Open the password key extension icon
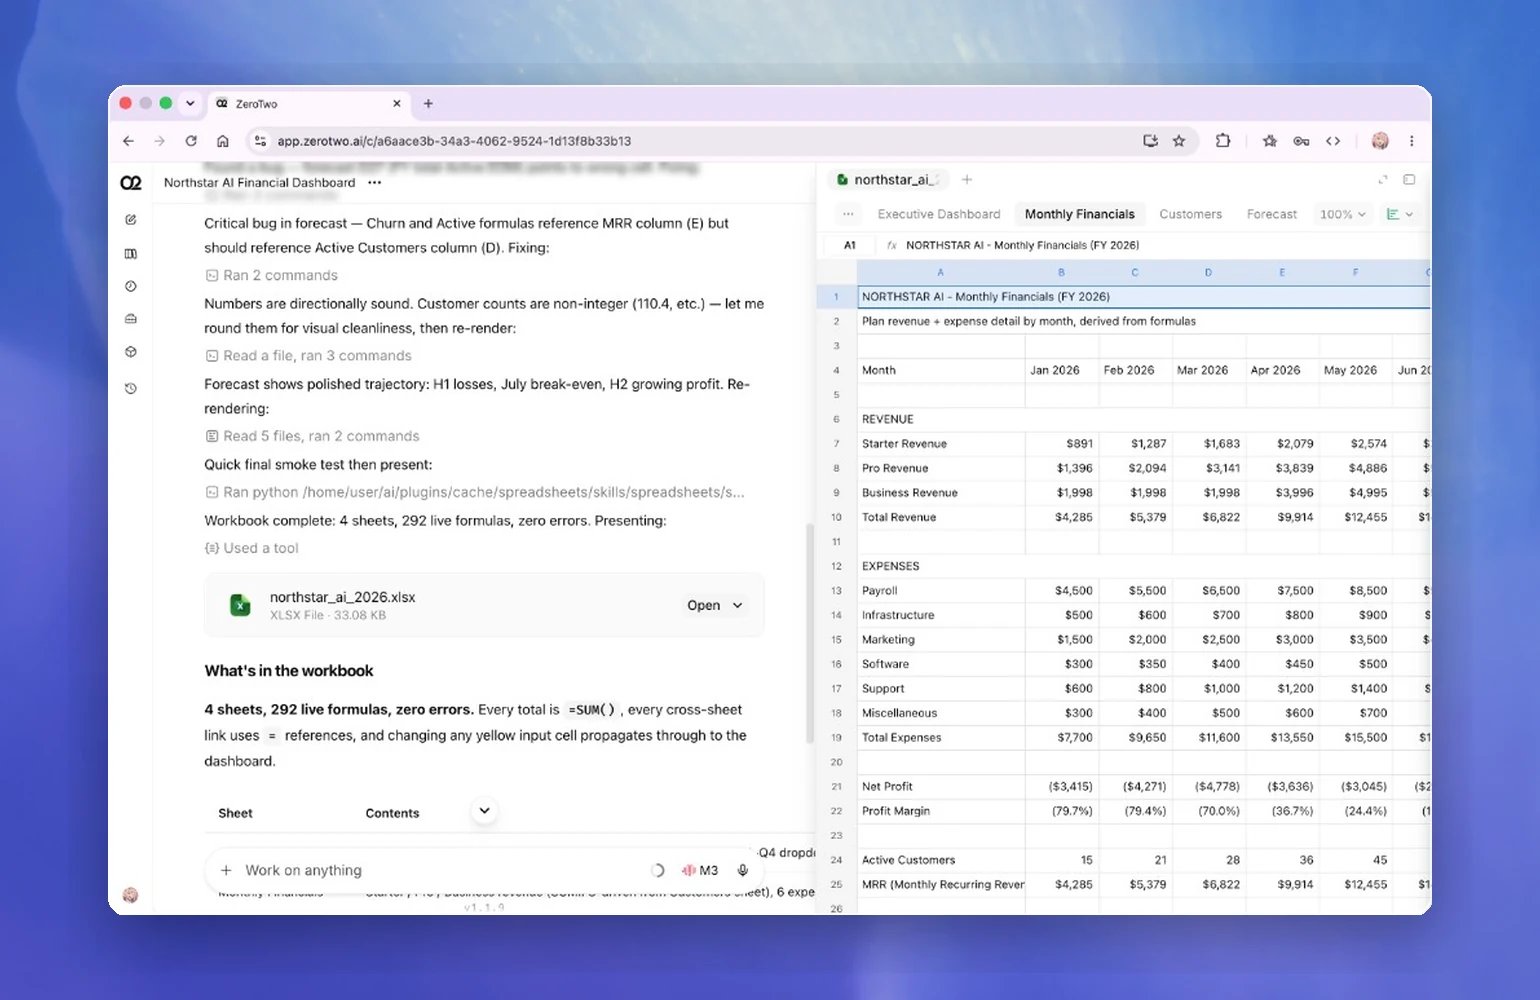The width and height of the screenshot is (1540, 1000). pos(1301,141)
